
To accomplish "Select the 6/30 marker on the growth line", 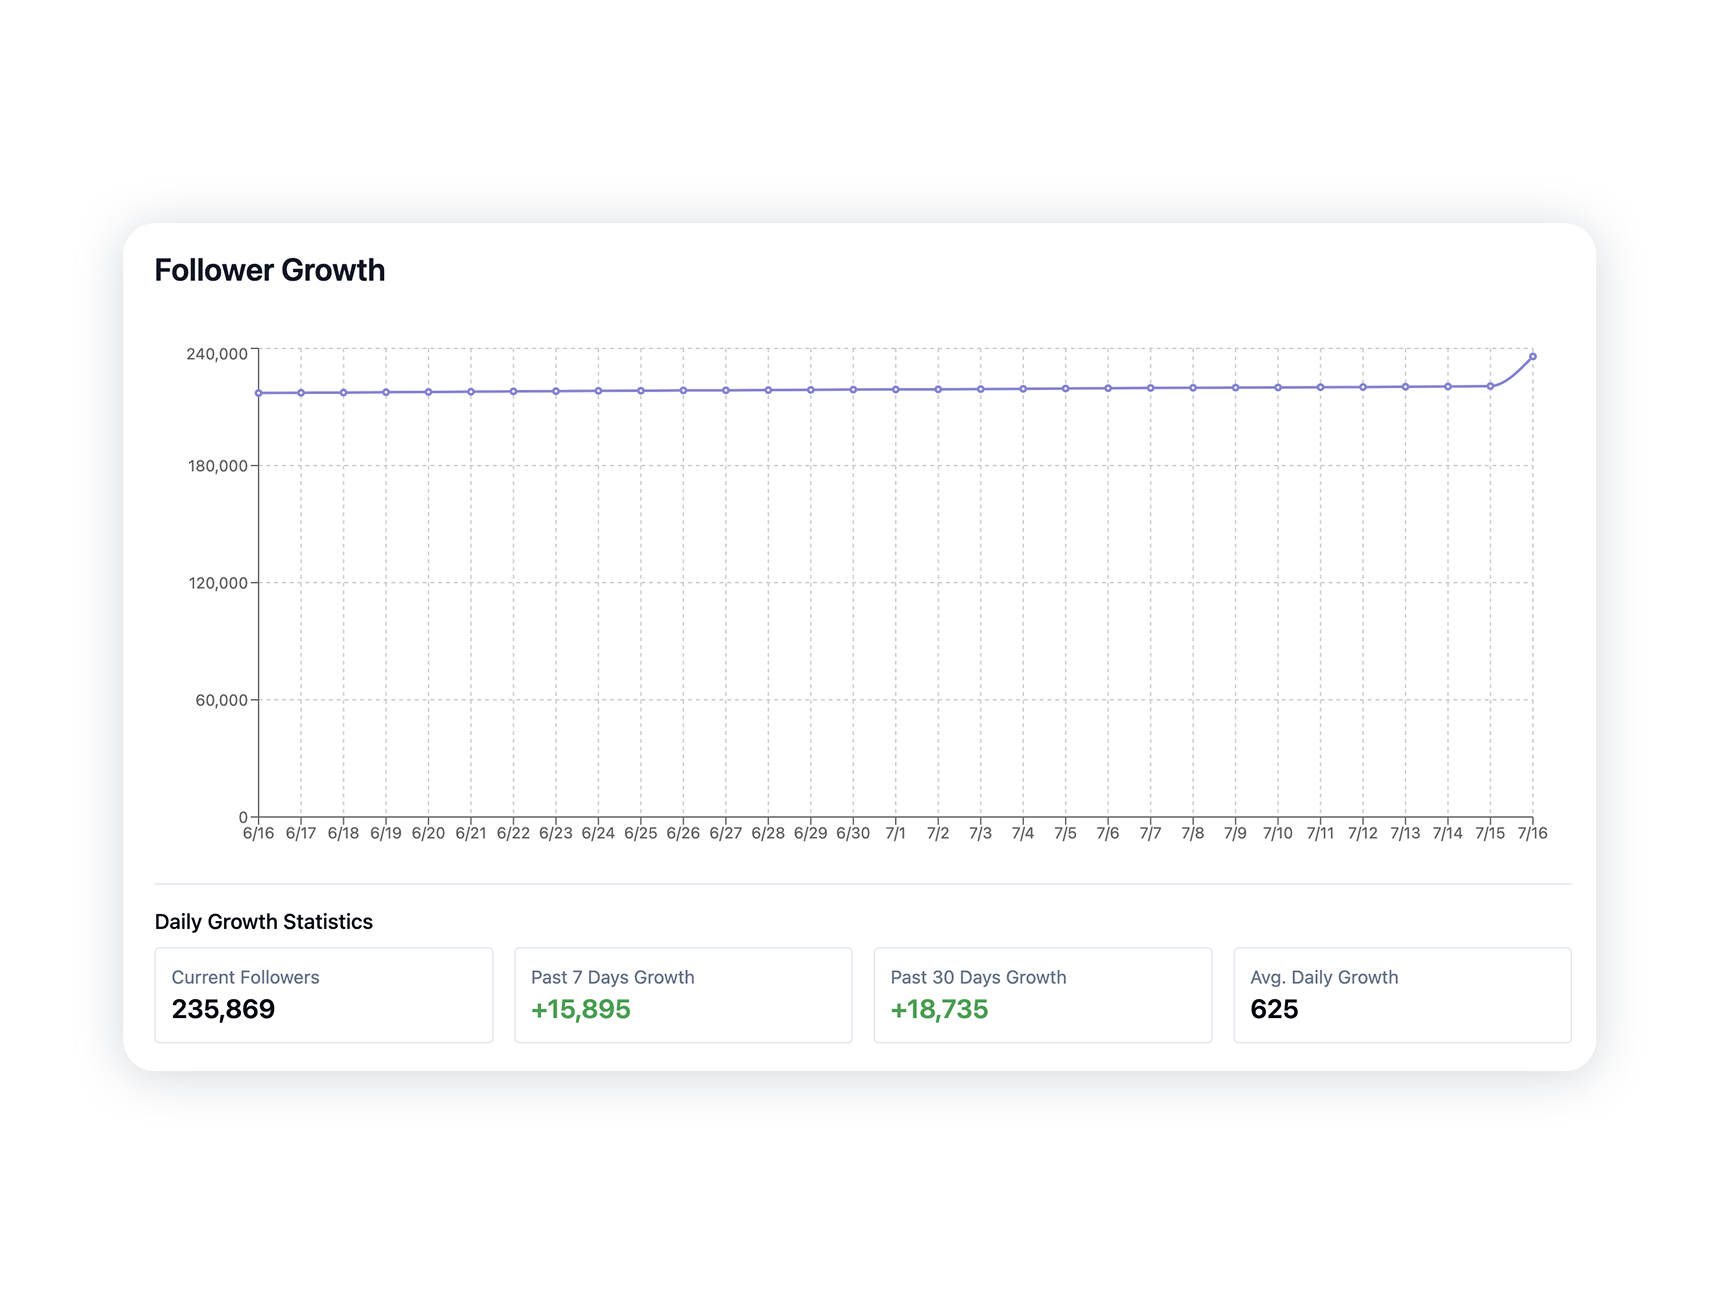I will (x=853, y=389).
